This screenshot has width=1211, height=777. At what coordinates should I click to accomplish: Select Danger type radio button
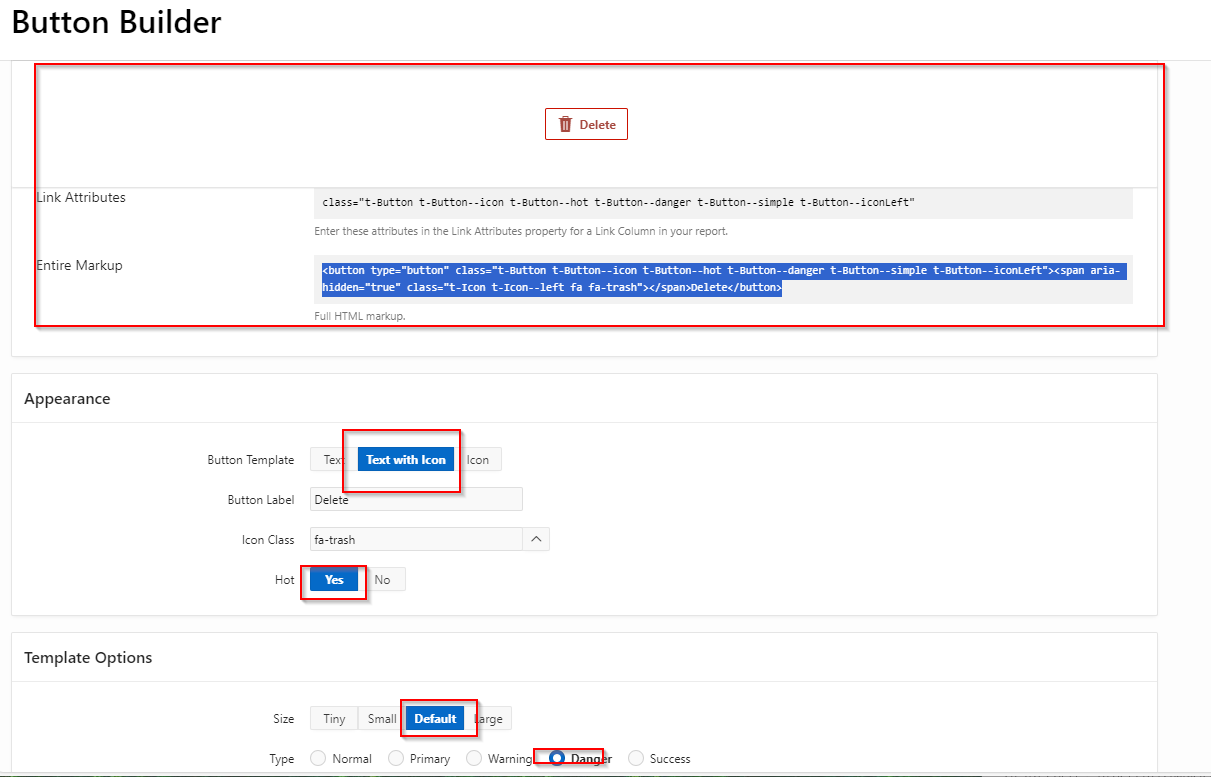(x=556, y=758)
